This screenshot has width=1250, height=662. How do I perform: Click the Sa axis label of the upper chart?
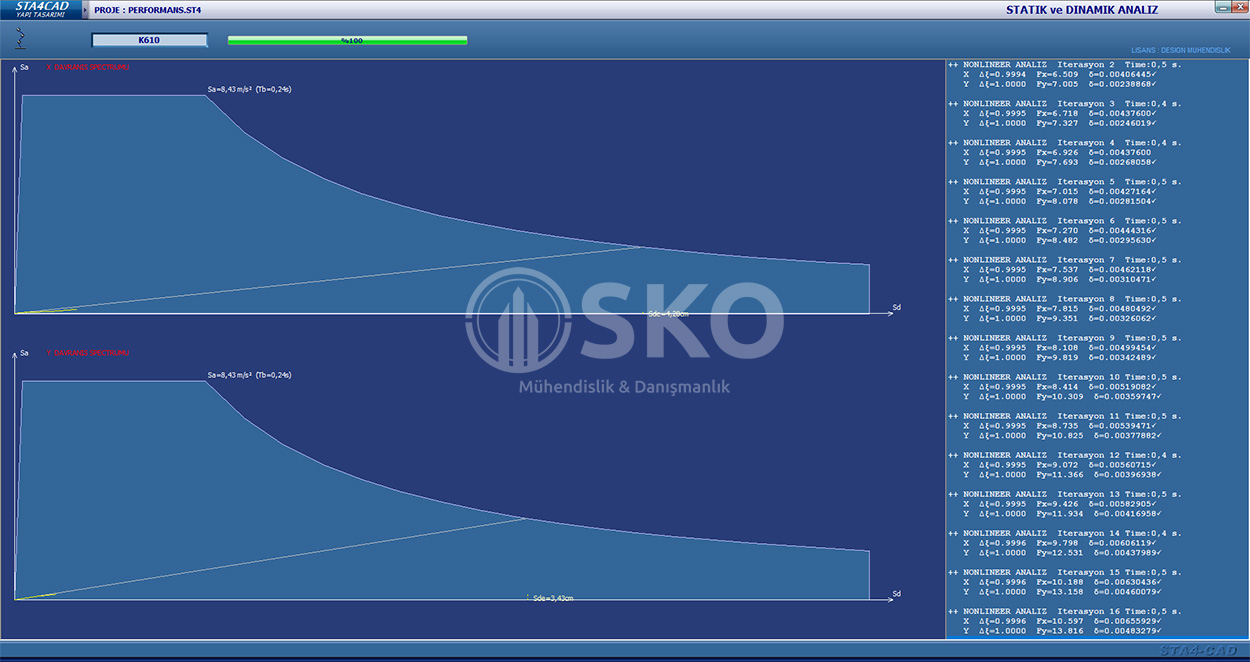pyautogui.click(x=24, y=67)
